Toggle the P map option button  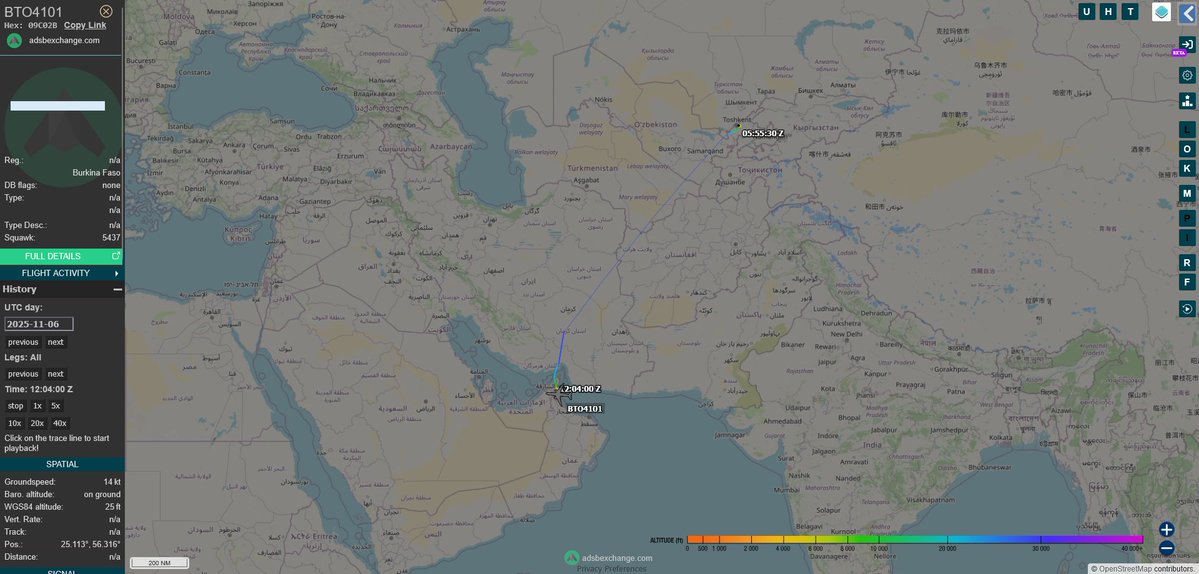pyautogui.click(x=1187, y=217)
